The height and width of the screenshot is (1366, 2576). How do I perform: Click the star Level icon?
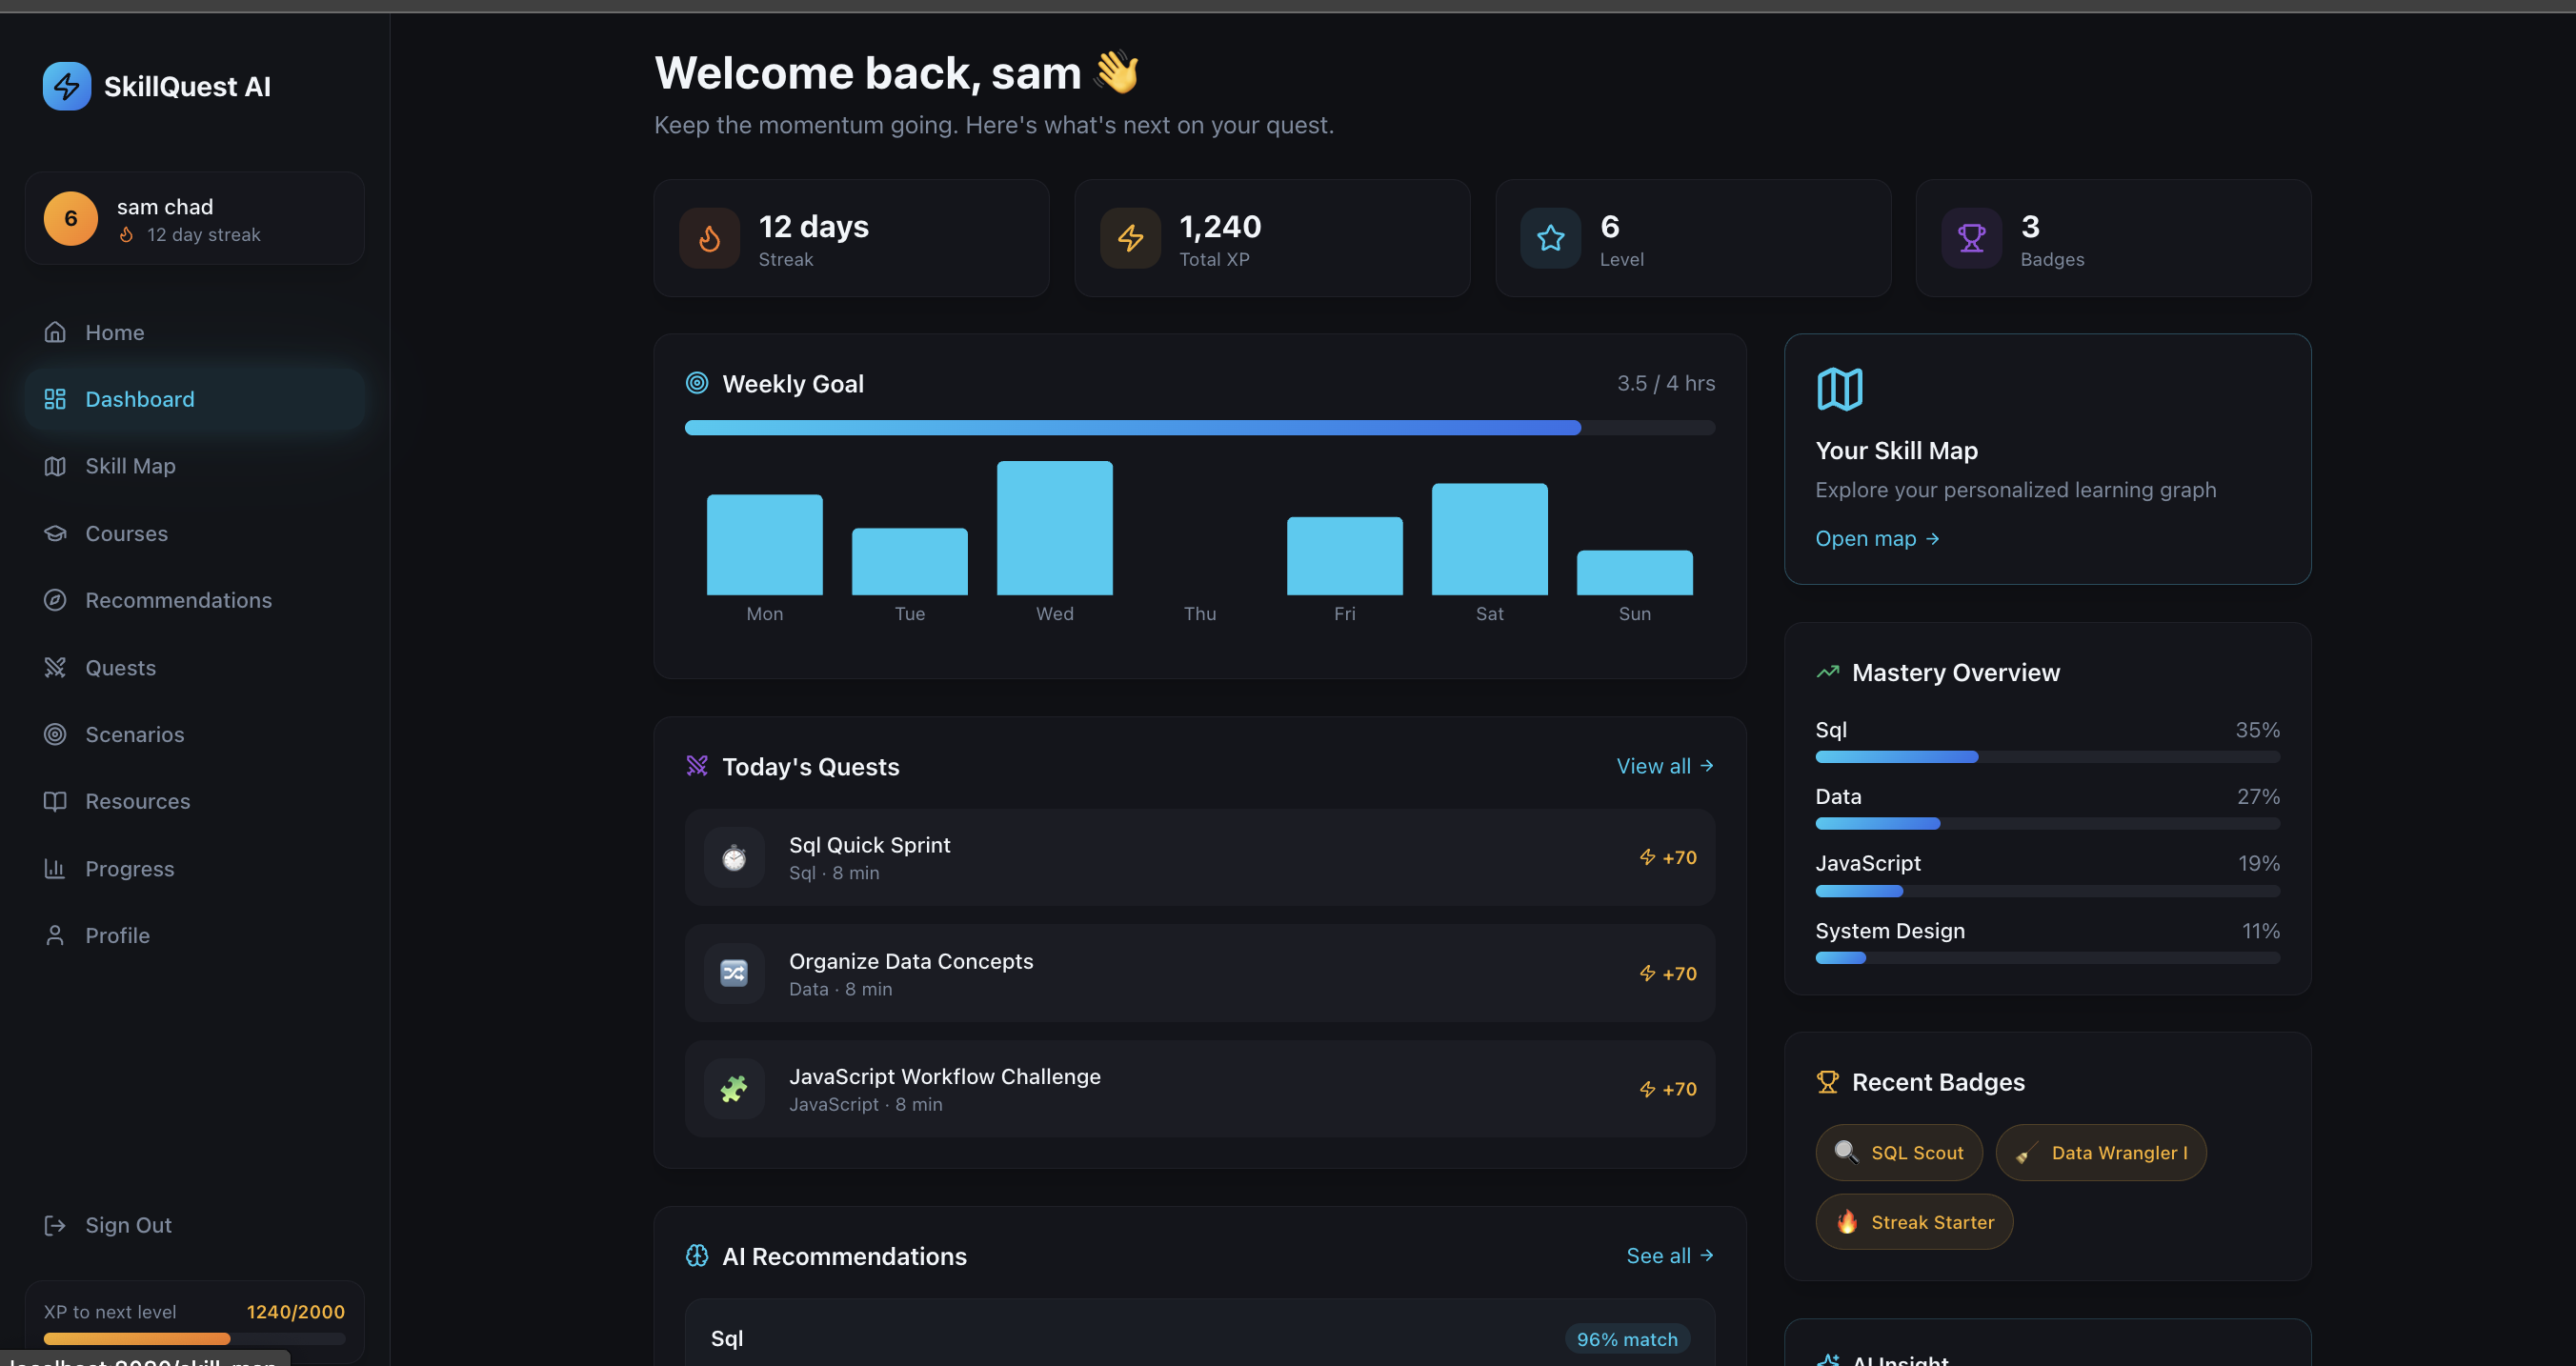(1550, 238)
